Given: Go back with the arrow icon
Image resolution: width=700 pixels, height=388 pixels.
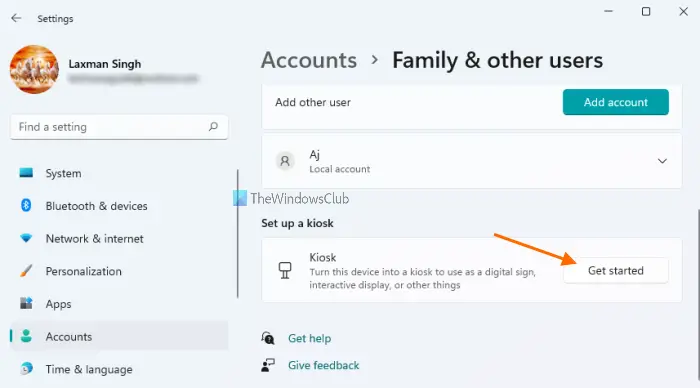Looking at the screenshot, I should pos(16,18).
